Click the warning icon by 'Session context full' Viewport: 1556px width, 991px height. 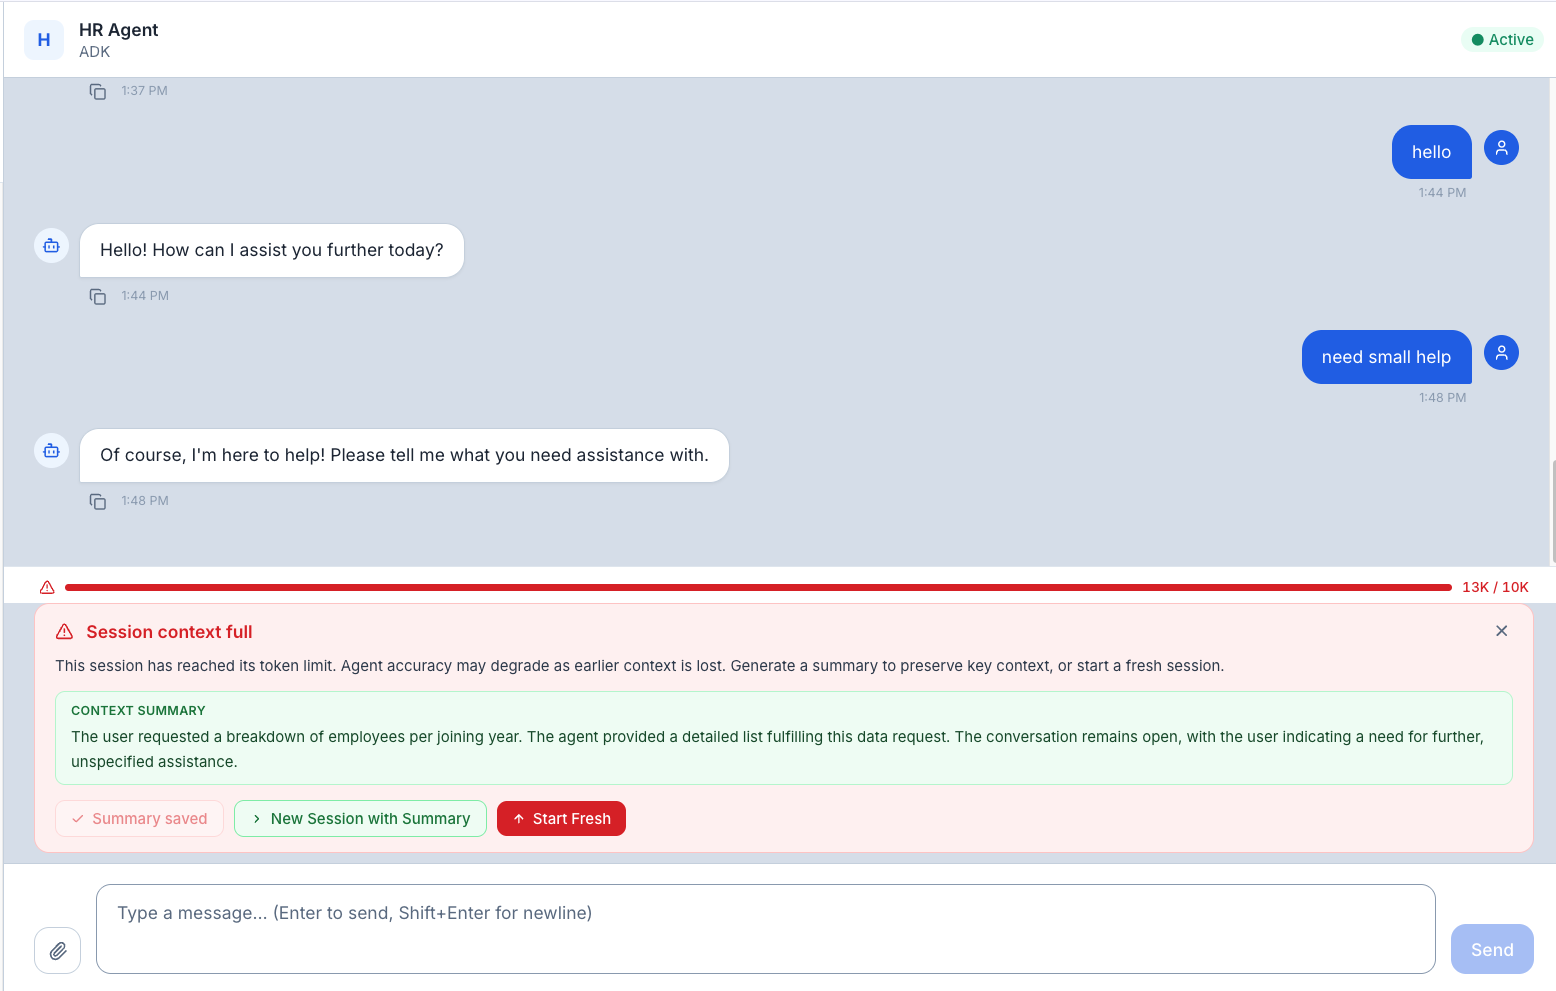coord(65,632)
